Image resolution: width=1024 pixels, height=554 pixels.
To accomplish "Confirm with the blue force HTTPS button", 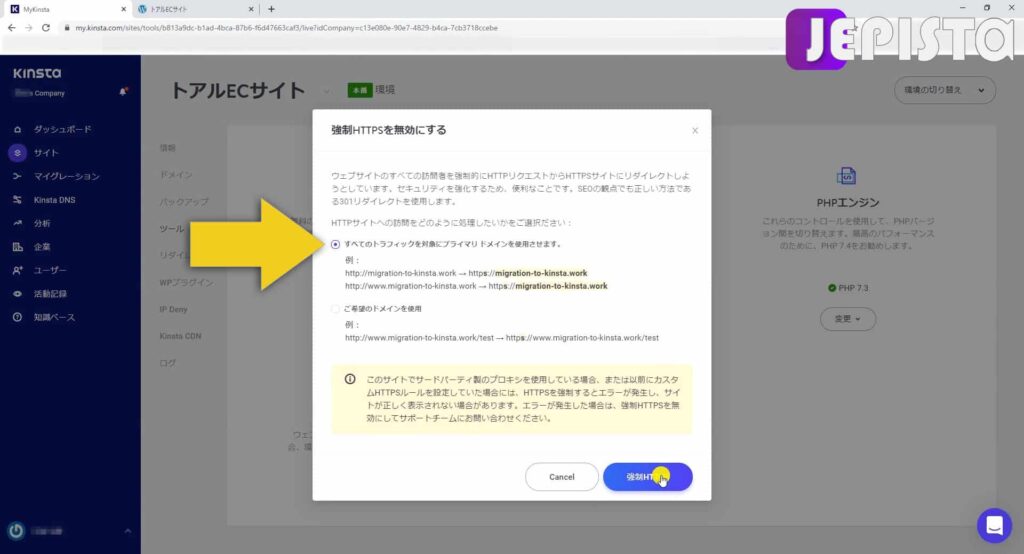I will pos(647,477).
